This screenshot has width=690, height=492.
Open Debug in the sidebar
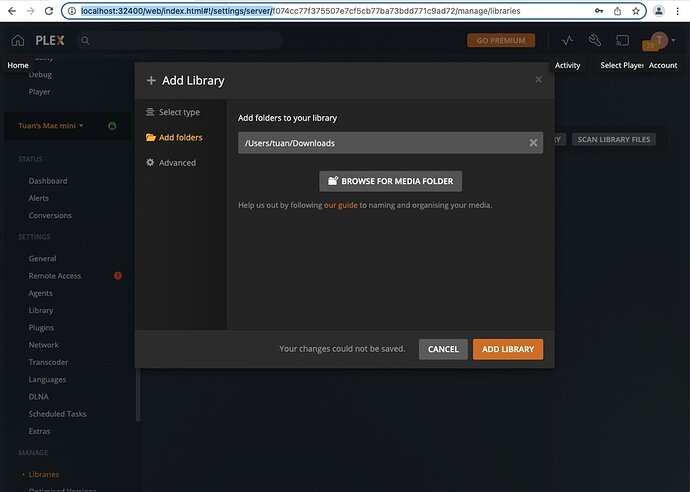pos(40,74)
